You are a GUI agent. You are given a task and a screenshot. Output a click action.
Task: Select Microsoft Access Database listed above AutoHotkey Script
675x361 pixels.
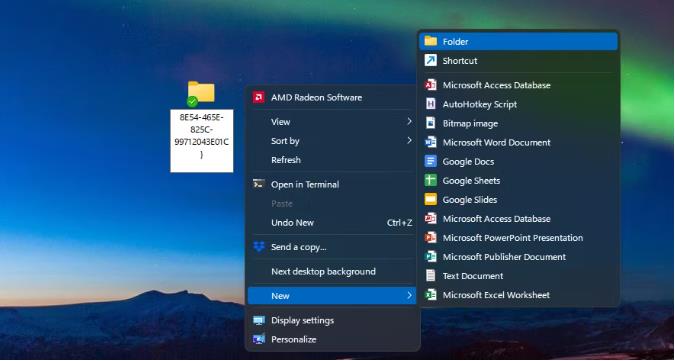tap(518, 85)
